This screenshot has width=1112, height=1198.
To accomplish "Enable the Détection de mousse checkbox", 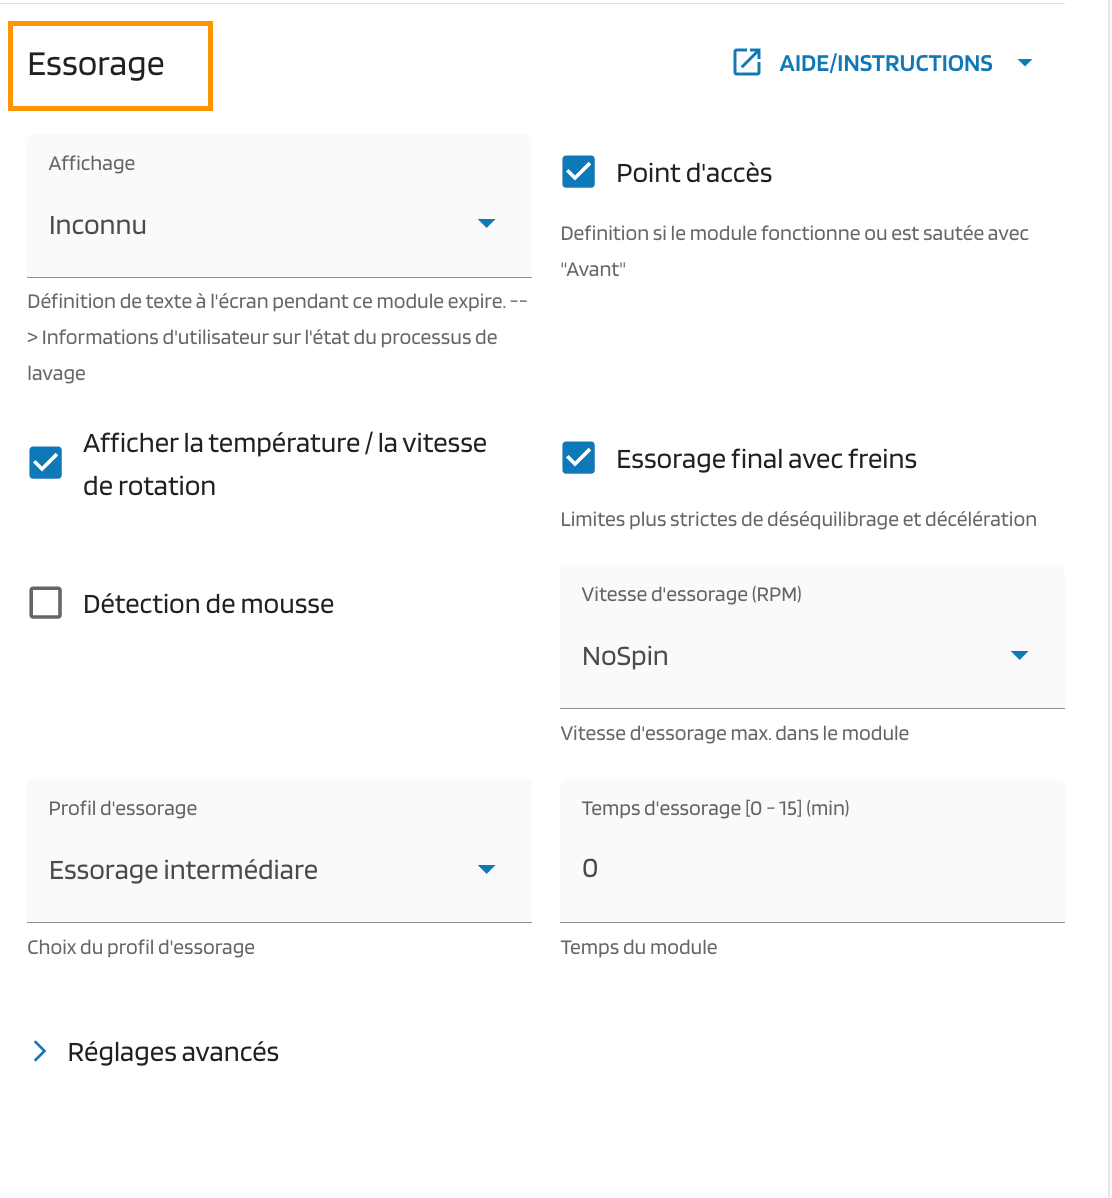I will 46,603.
